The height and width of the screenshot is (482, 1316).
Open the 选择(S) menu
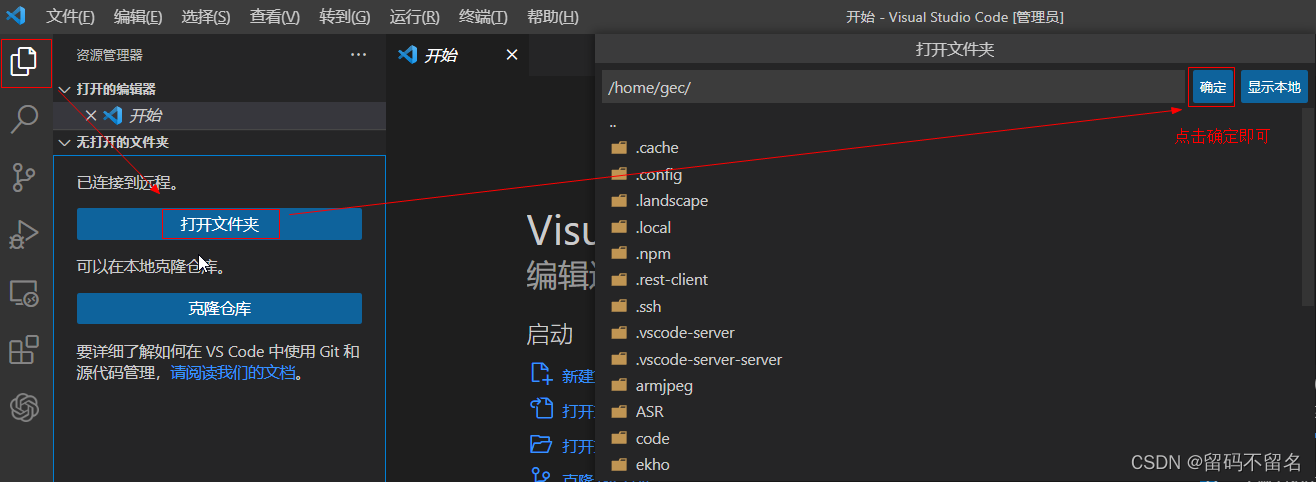(x=206, y=17)
